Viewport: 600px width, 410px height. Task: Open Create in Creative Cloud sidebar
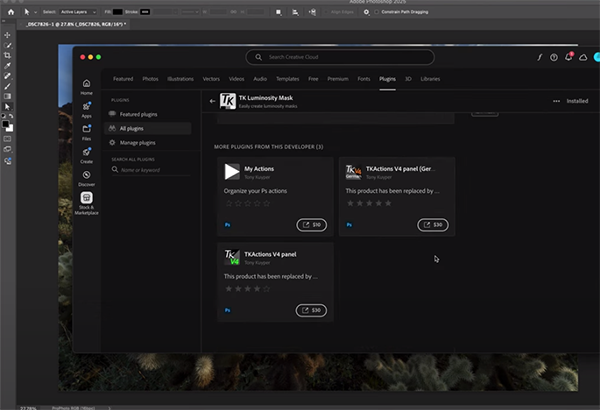point(86,155)
